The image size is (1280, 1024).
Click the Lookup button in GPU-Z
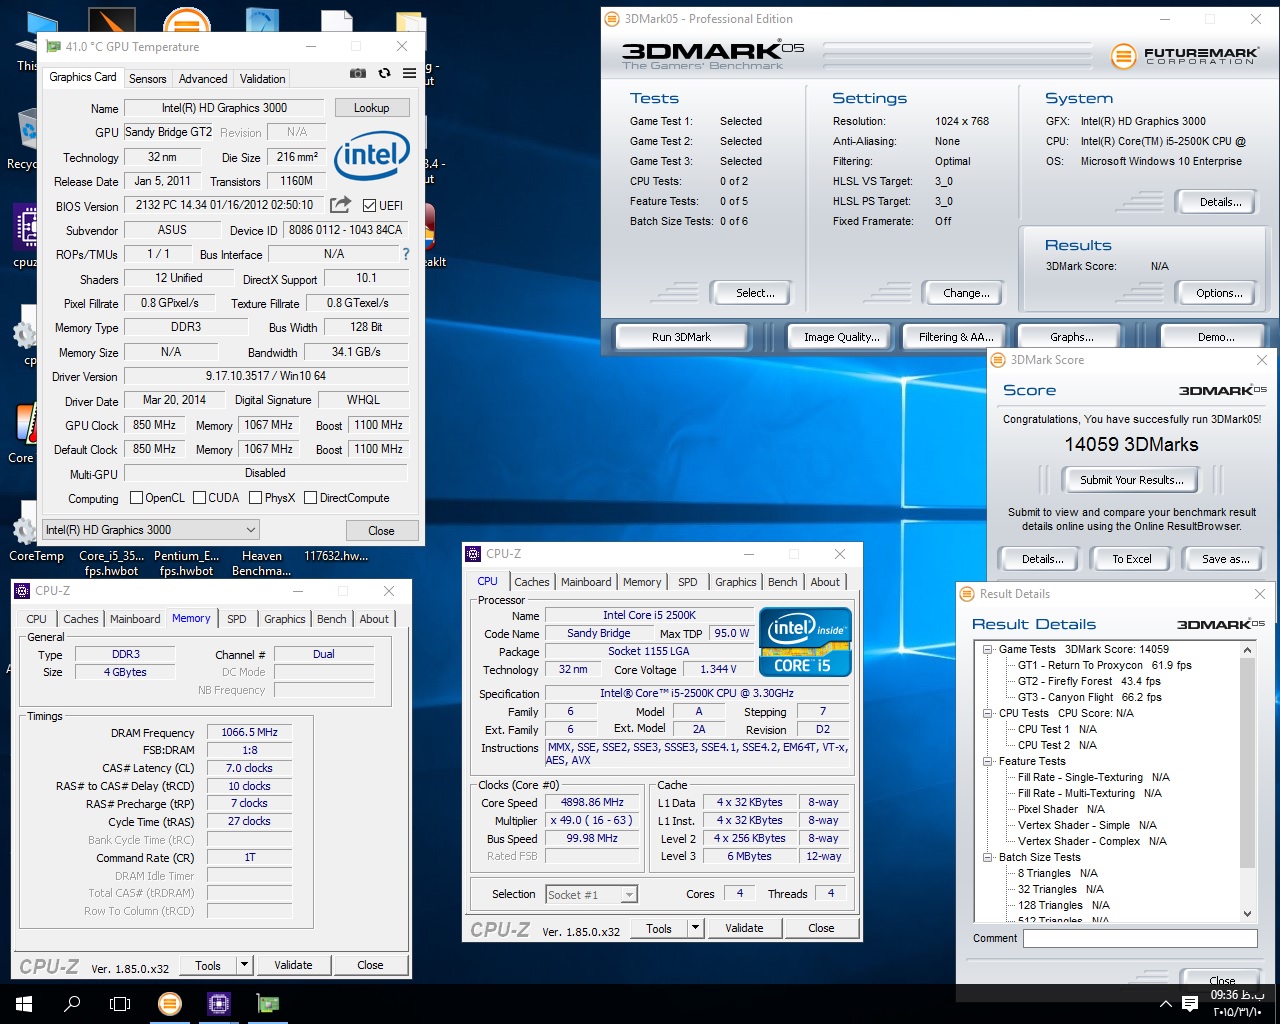click(x=371, y=107)
